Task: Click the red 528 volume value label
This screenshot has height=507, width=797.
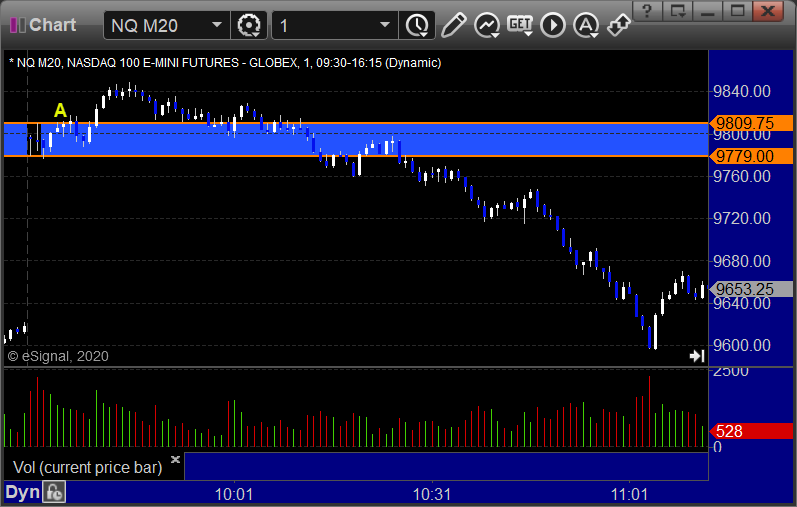Action: (x=751, y=431)
